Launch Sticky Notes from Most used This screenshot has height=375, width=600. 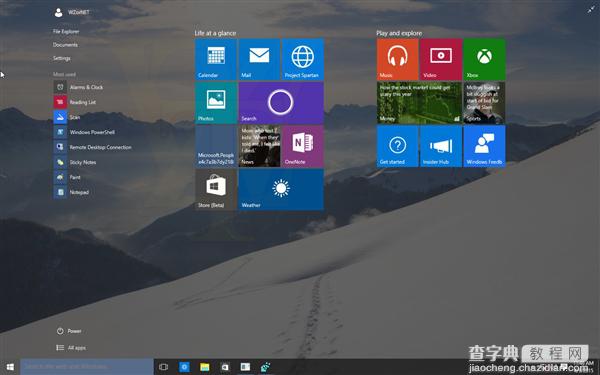[75, 162]
